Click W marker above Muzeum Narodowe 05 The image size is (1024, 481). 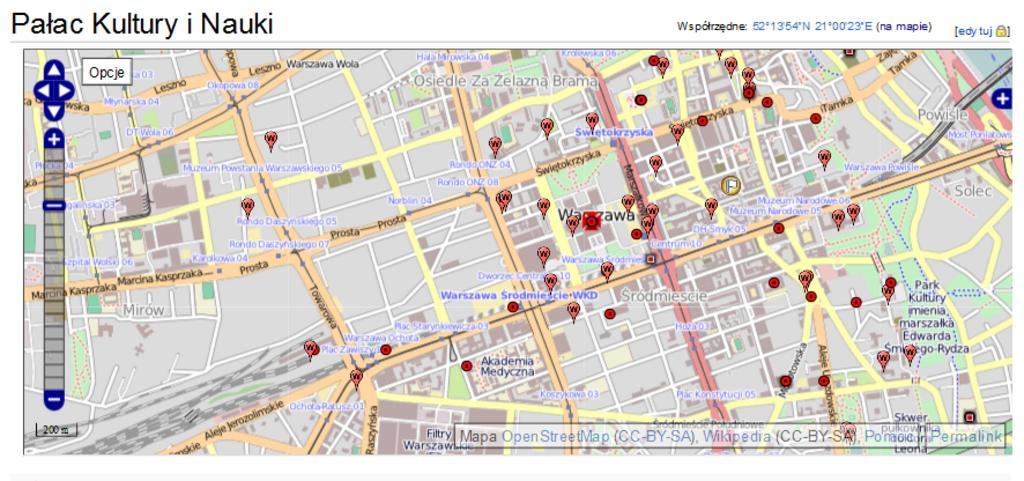click(x=711, y=208)
